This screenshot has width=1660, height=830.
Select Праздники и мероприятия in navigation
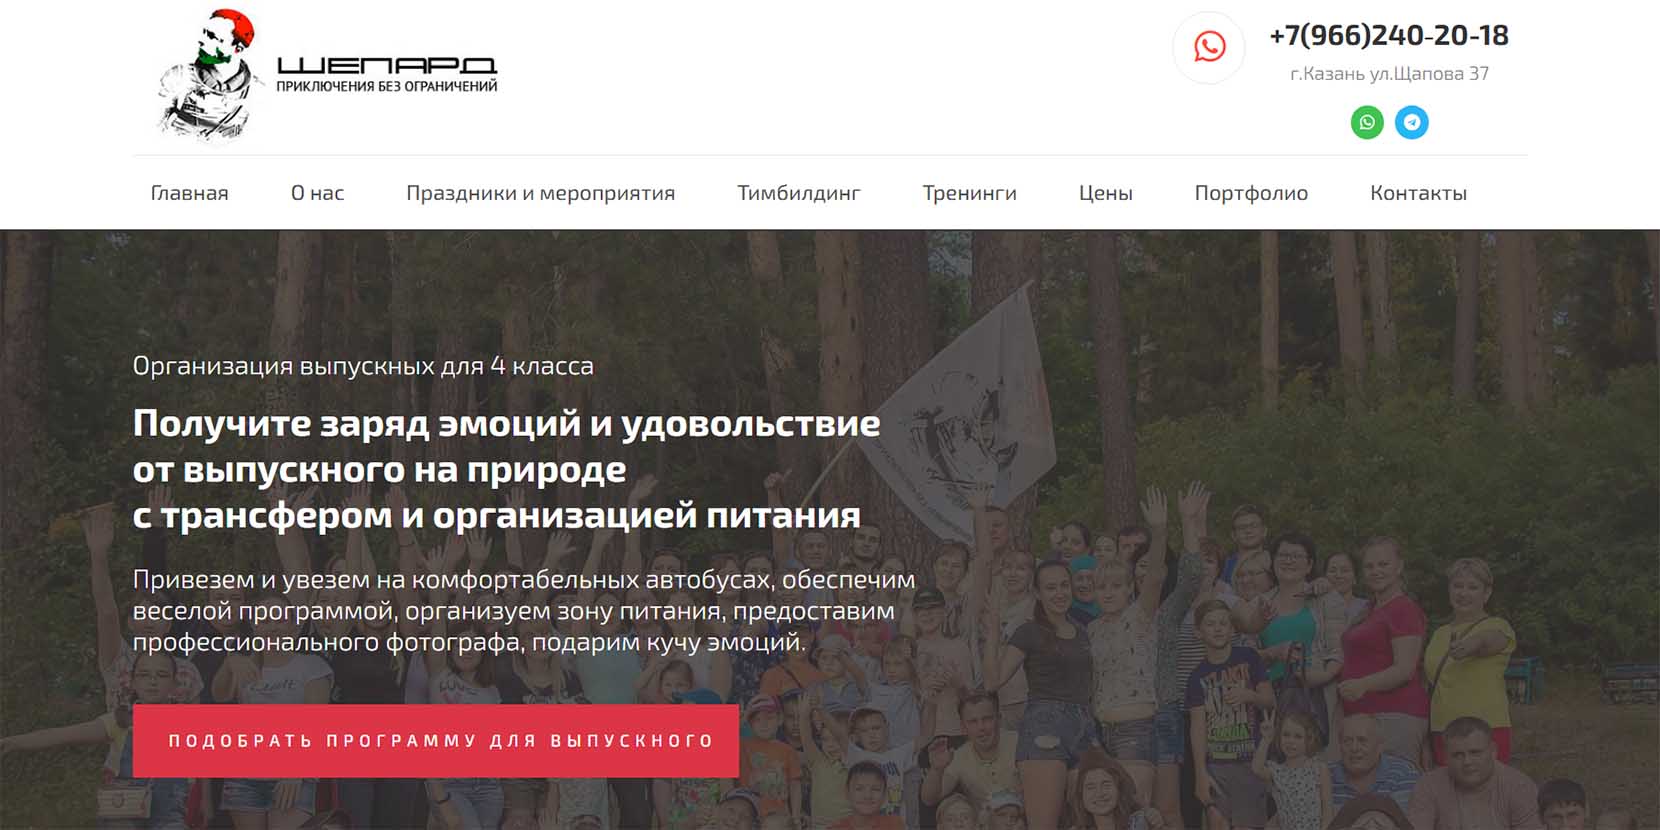pyautogui.click(x=540, y=193)
